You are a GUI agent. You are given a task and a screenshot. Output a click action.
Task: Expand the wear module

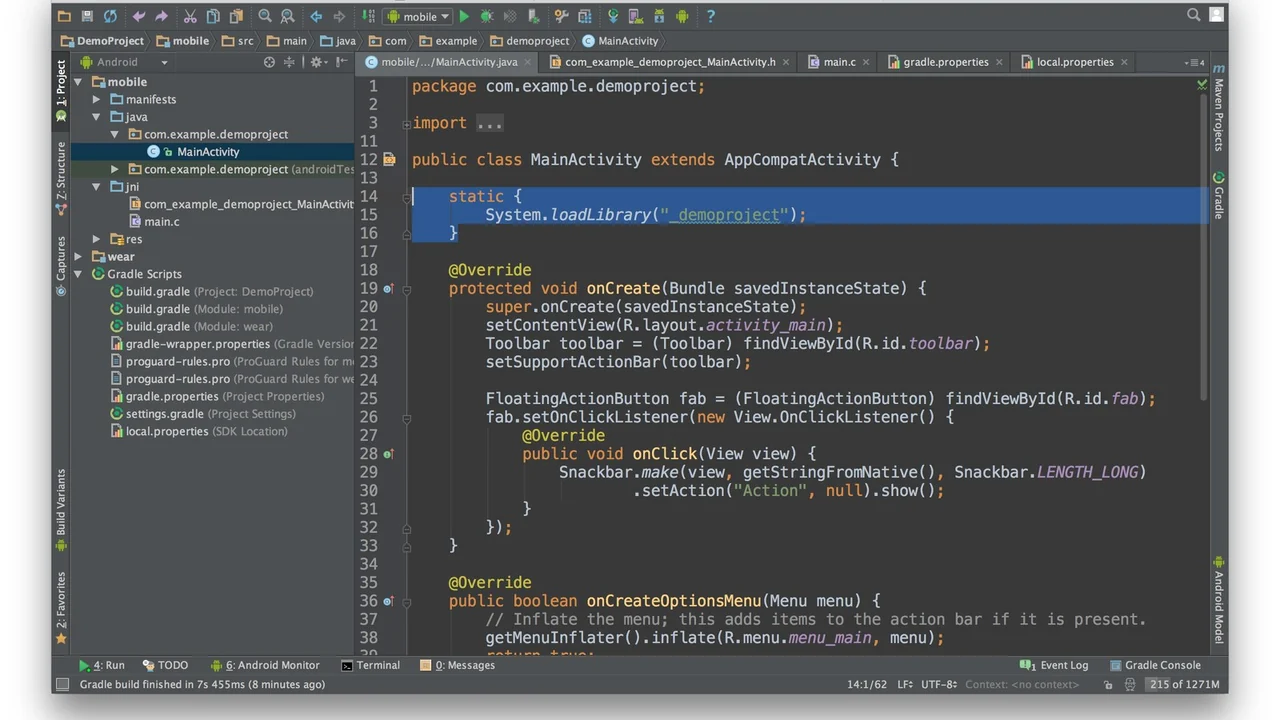click(79, 257)
